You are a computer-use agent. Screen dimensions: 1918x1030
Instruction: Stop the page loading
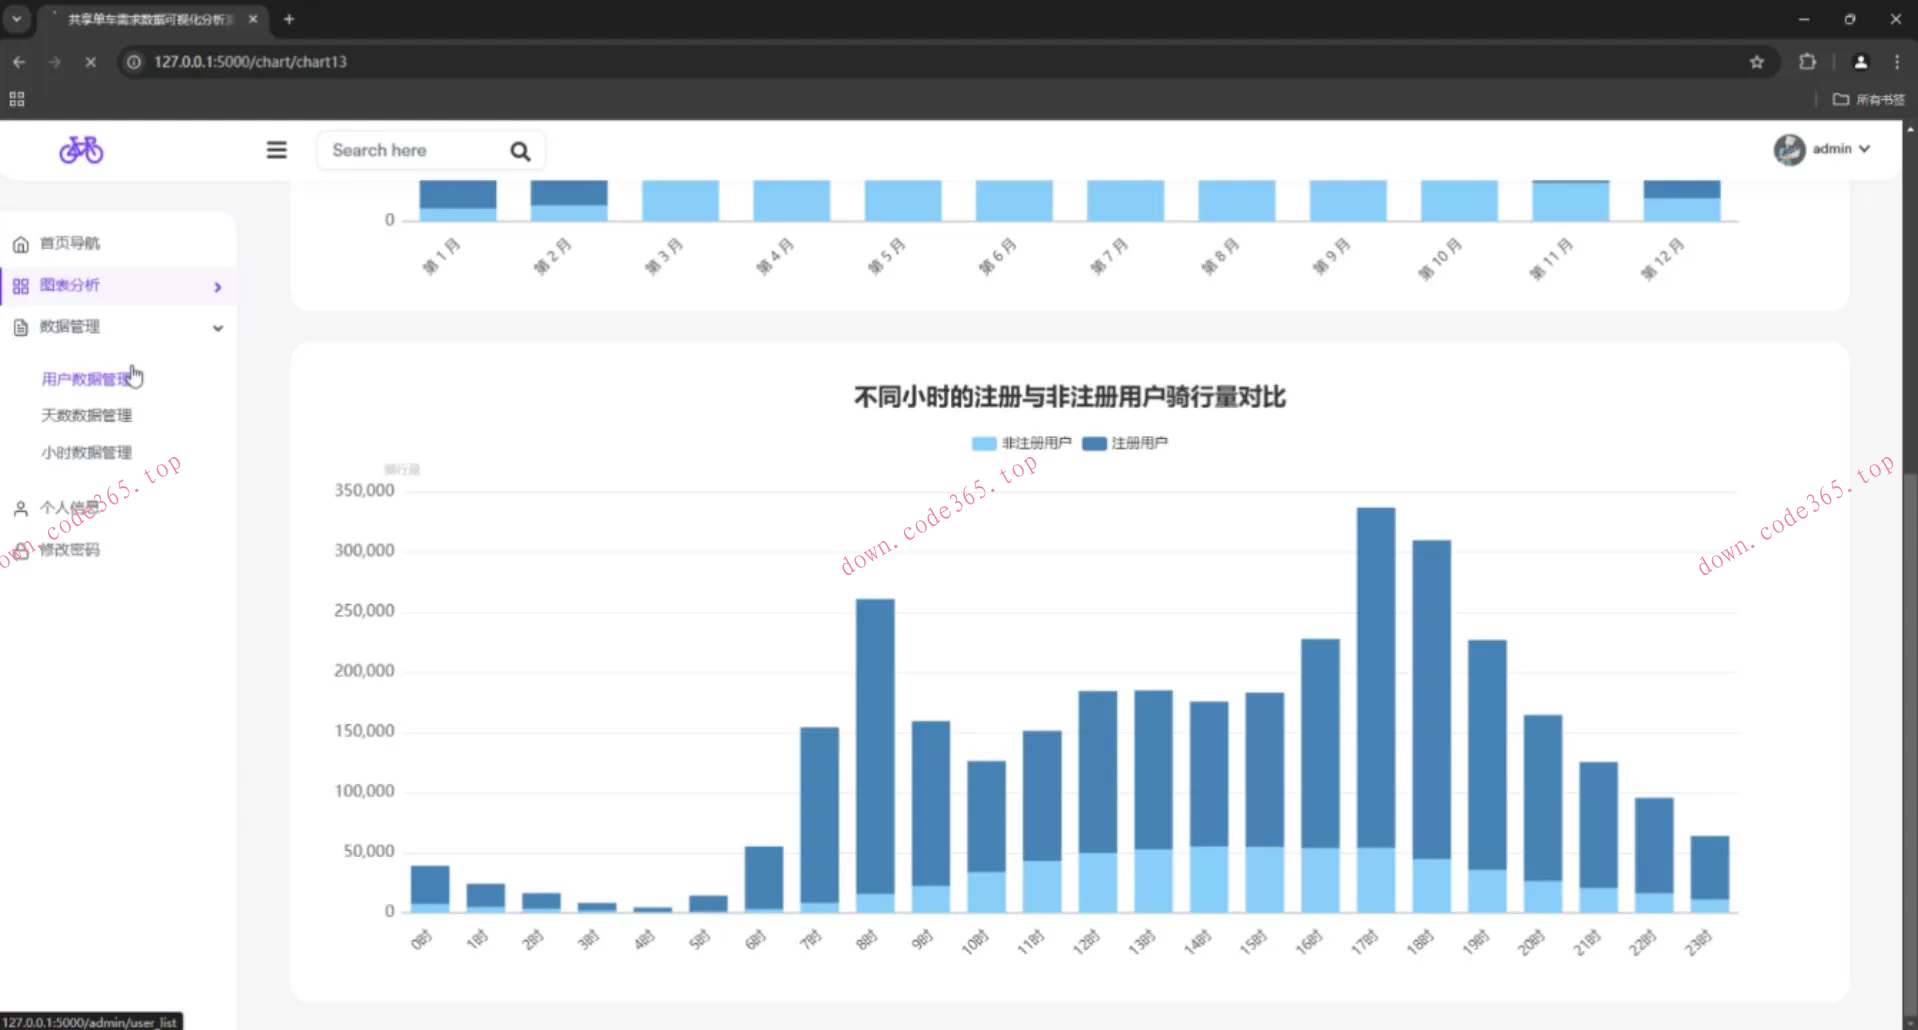[x=91, y=62]
